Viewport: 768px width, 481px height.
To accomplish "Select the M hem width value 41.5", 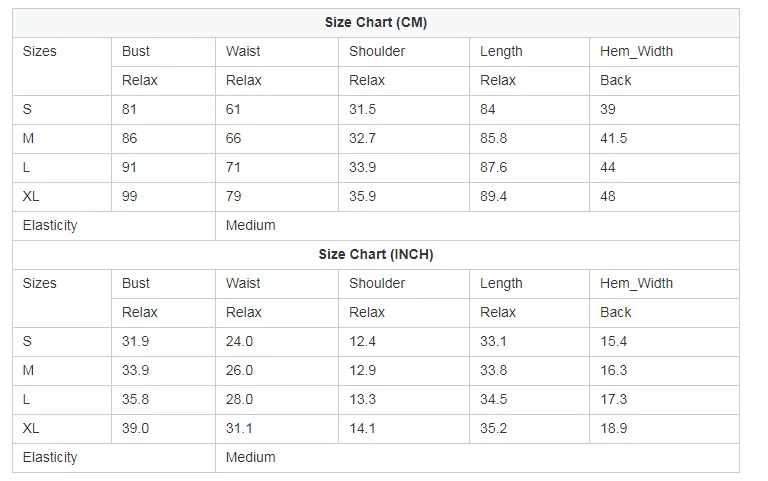I will [614, 138].
